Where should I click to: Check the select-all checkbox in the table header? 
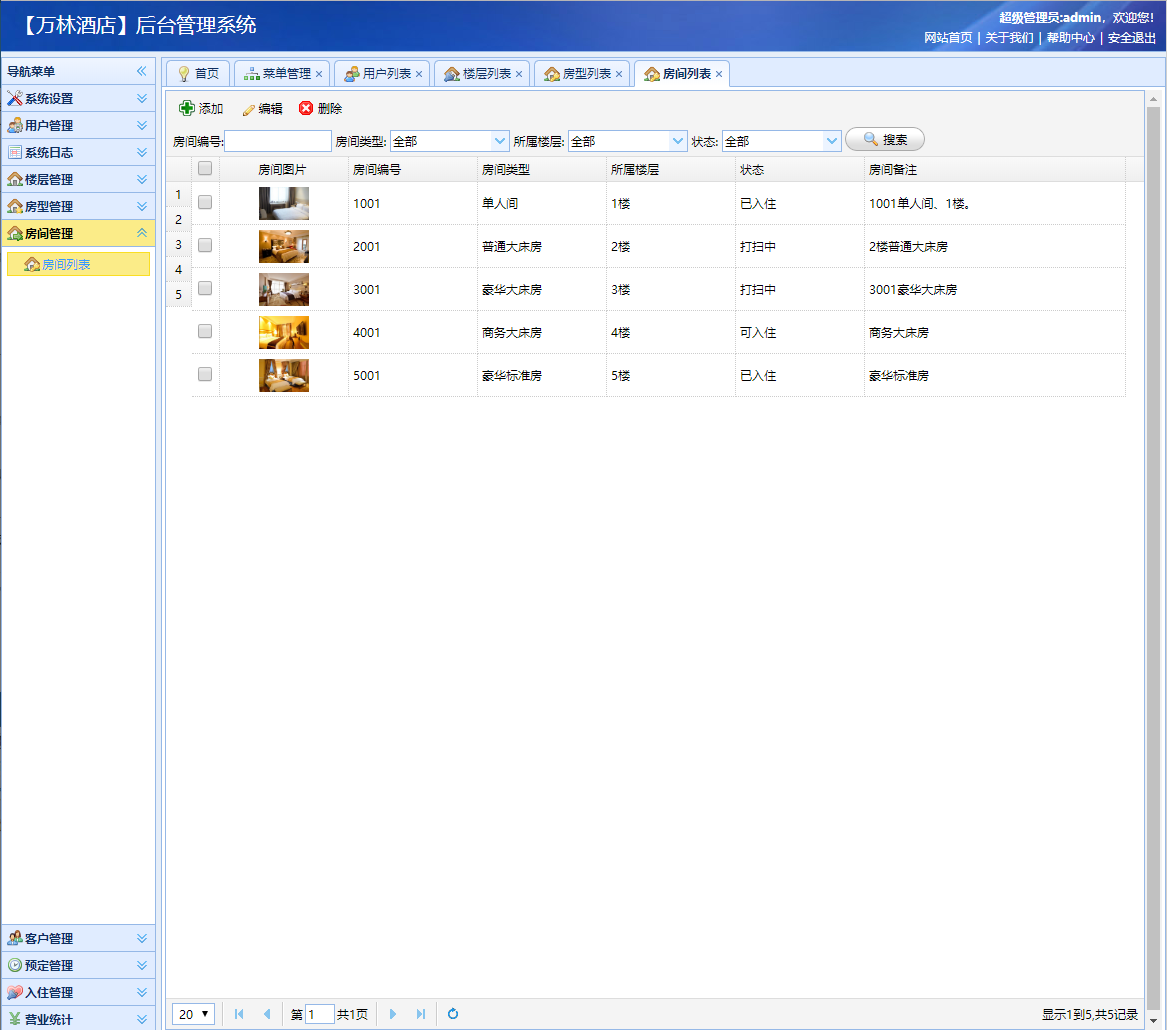click(204, 168)
